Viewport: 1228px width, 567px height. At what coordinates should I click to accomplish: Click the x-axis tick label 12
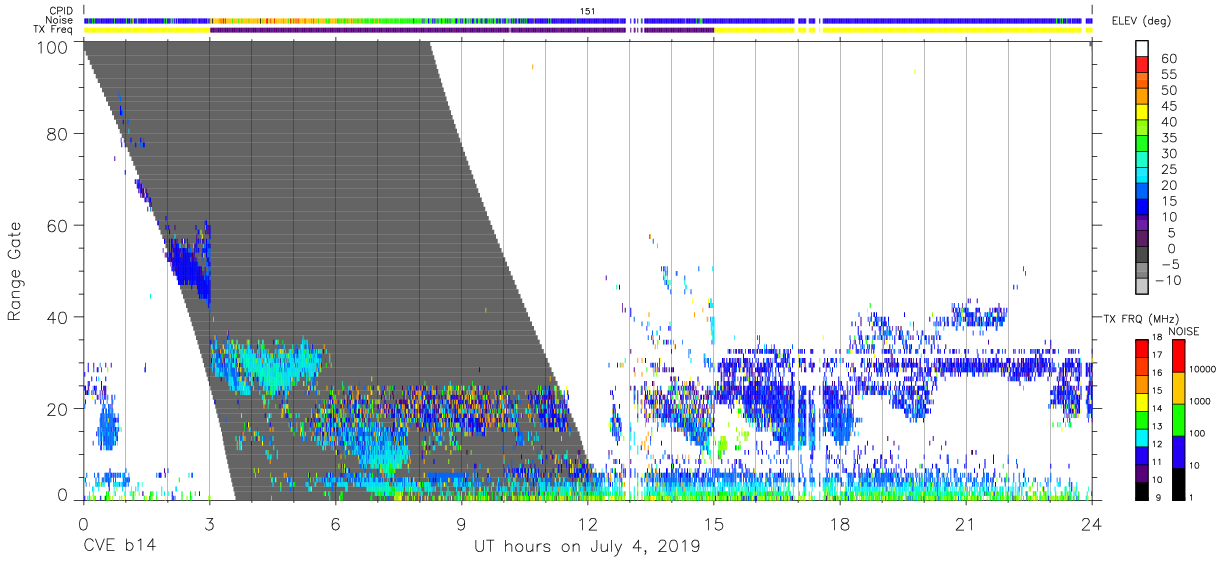pyautogui.click(x=587, y=524)
